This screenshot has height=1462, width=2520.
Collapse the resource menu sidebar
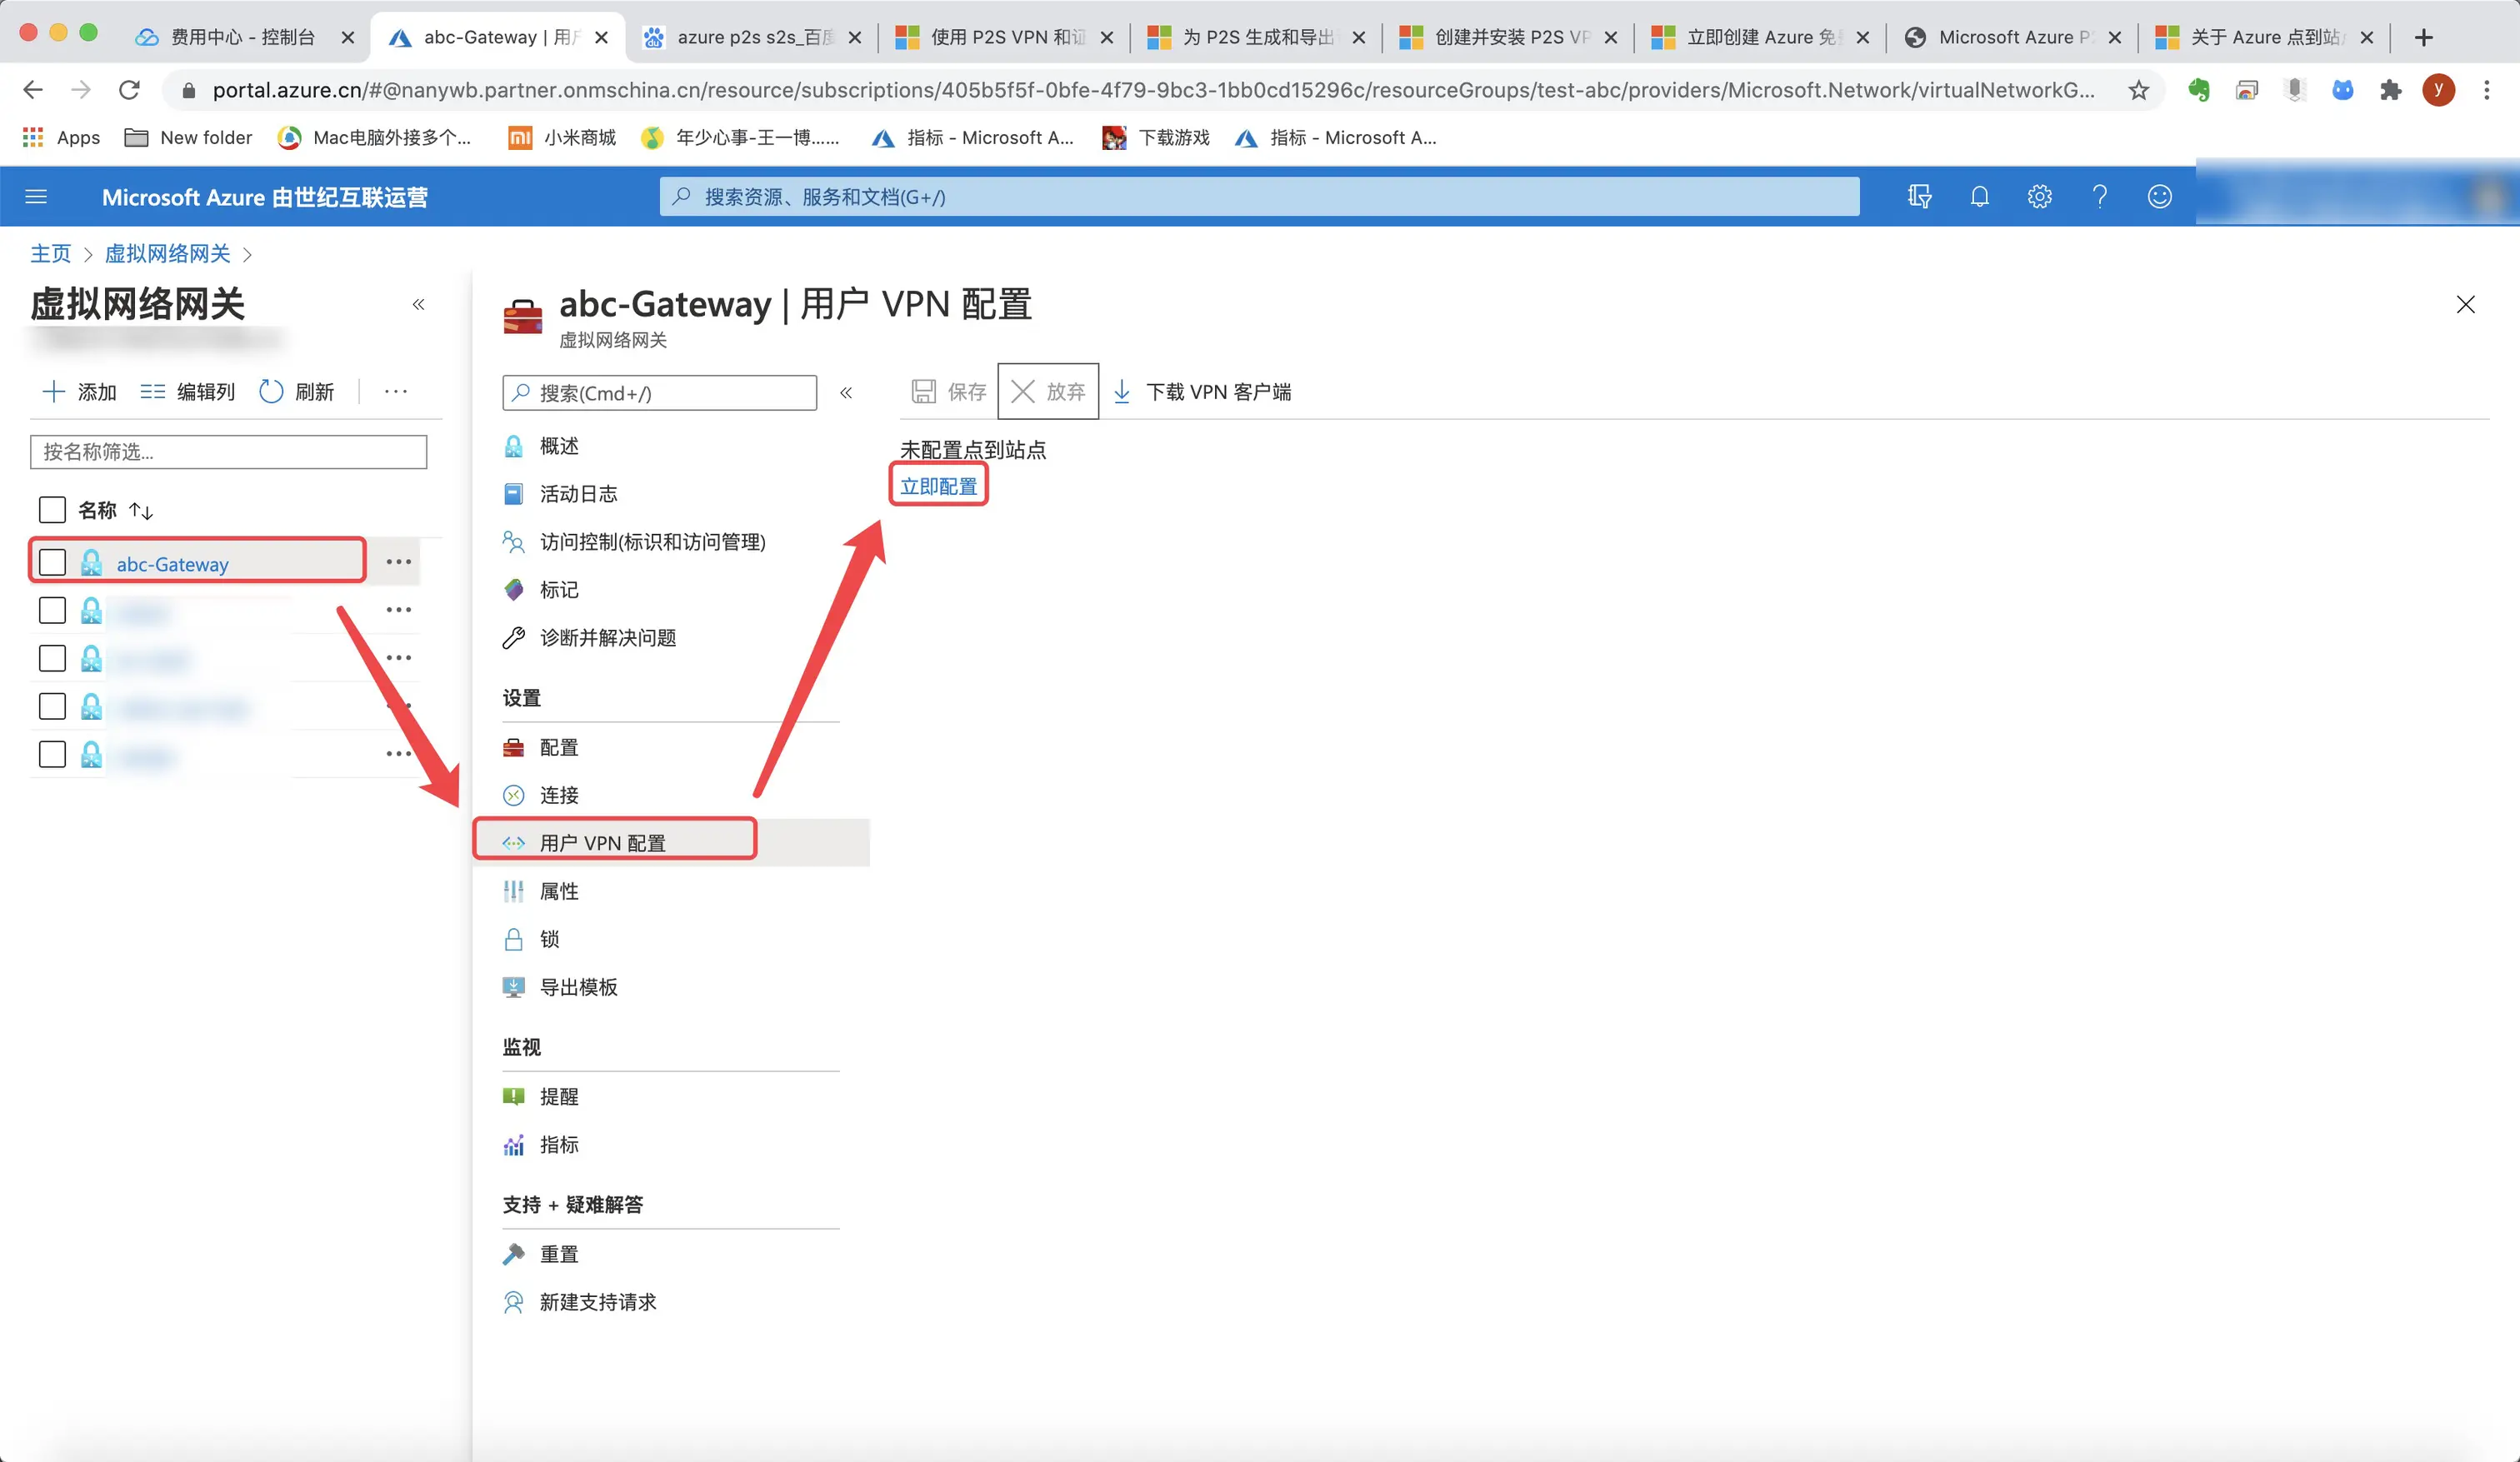point(846,392)
